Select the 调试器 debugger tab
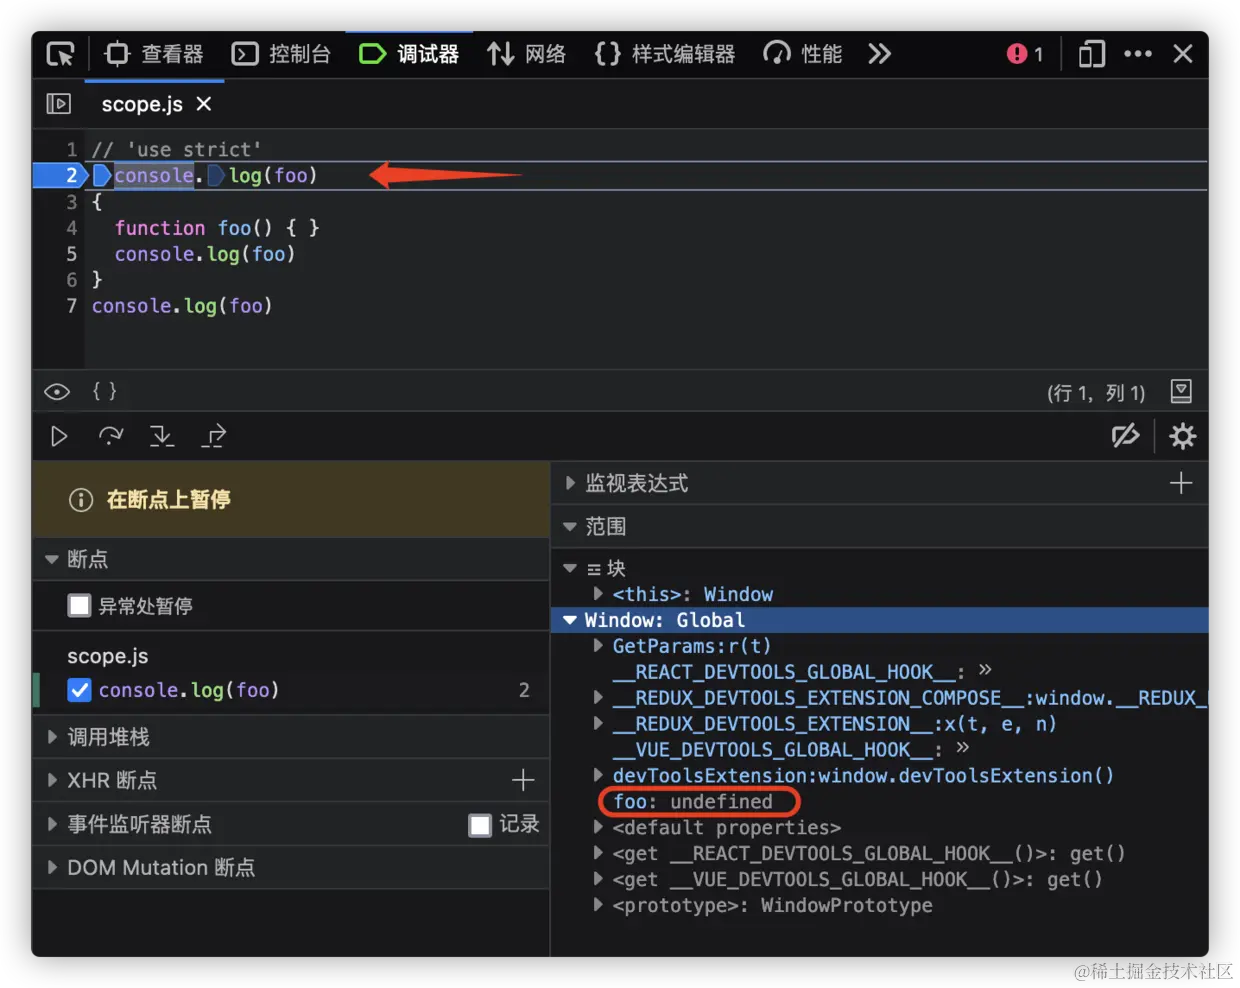The height and width of the screenshot is (988, 1240). 409,54
